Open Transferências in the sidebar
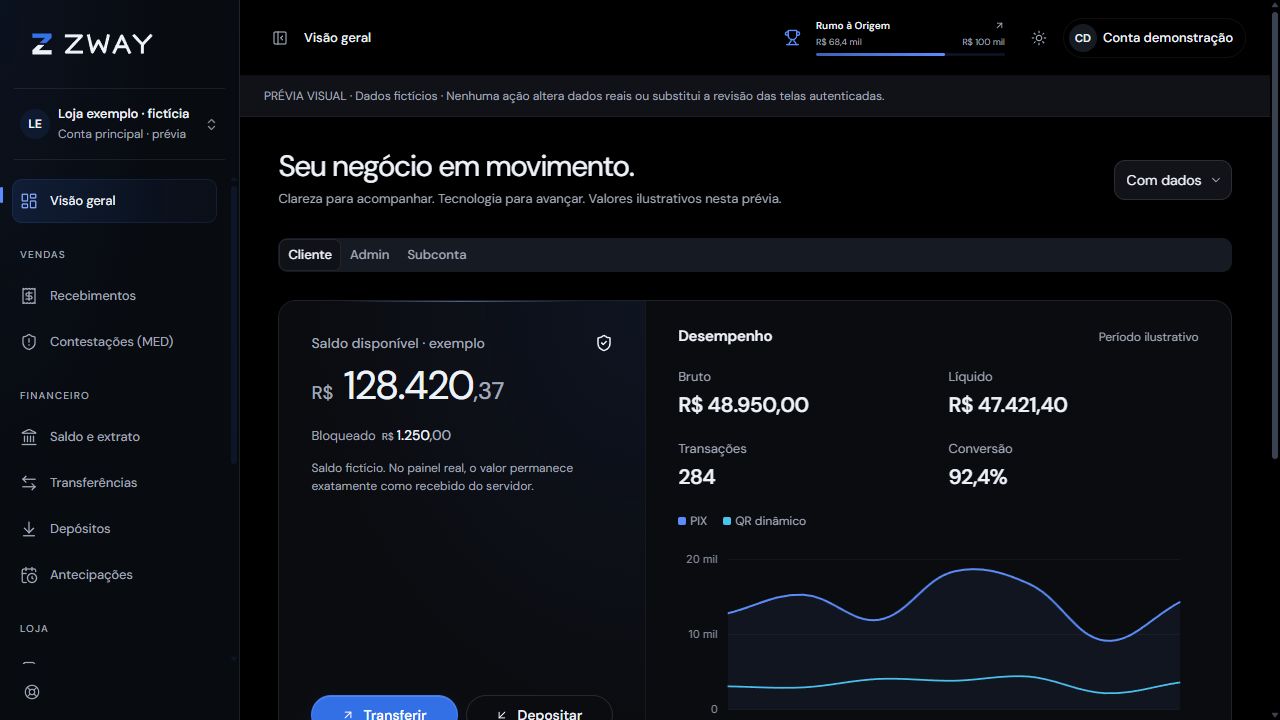Screen dimensions: 1280x720 coord(114,483)
